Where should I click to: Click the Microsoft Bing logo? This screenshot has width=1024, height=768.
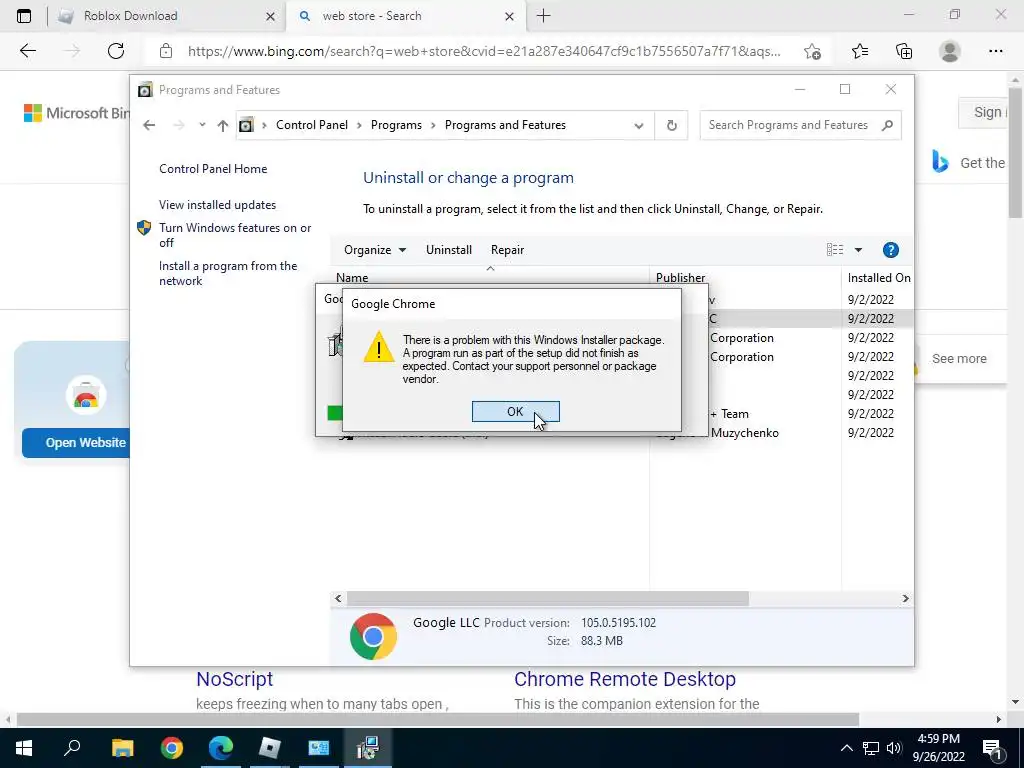click(76, 113)
